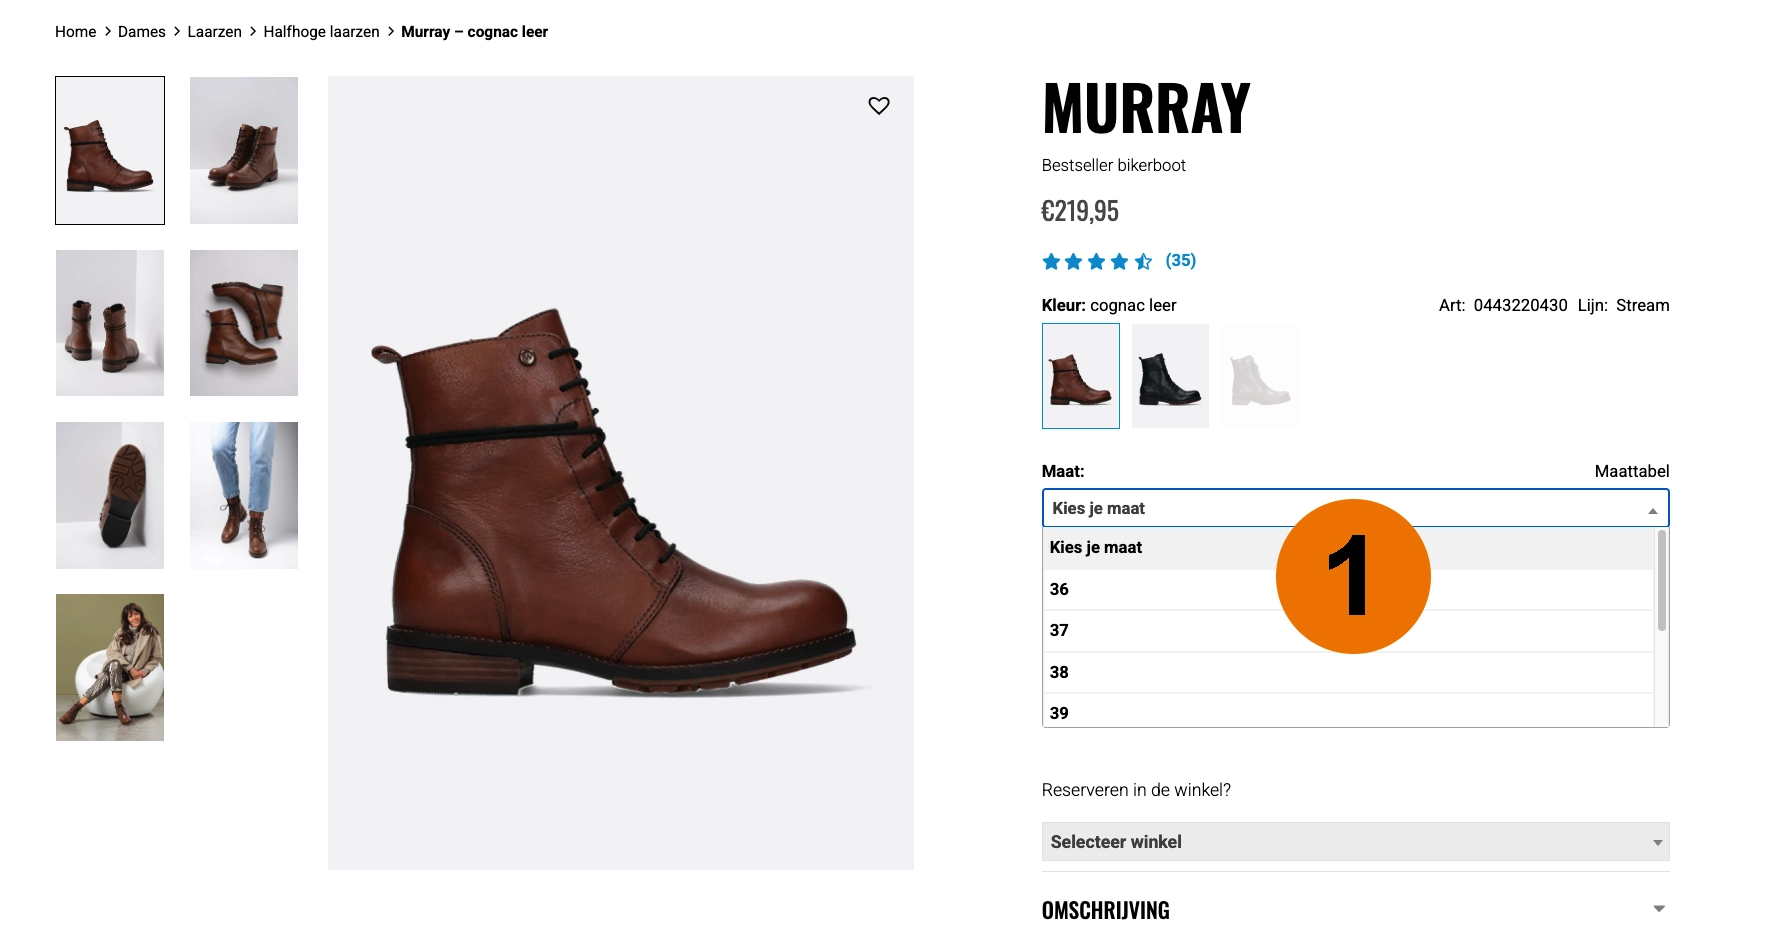Click the star rating icons
1768x946 pixels.
1097,262
